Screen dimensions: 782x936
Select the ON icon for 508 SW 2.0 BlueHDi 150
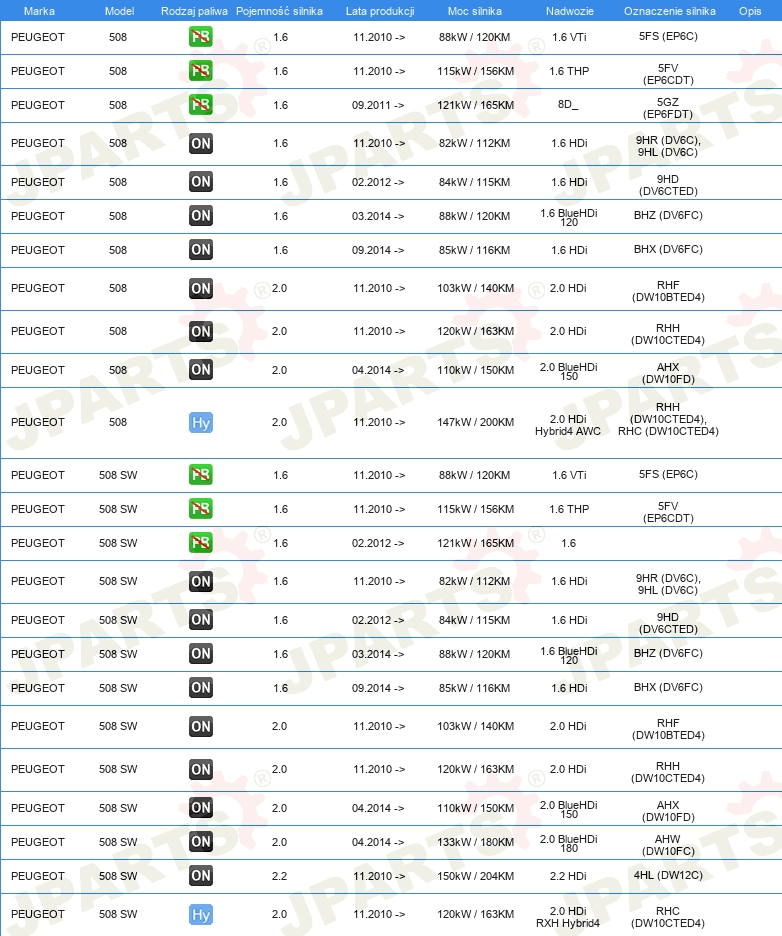point(201,808)
